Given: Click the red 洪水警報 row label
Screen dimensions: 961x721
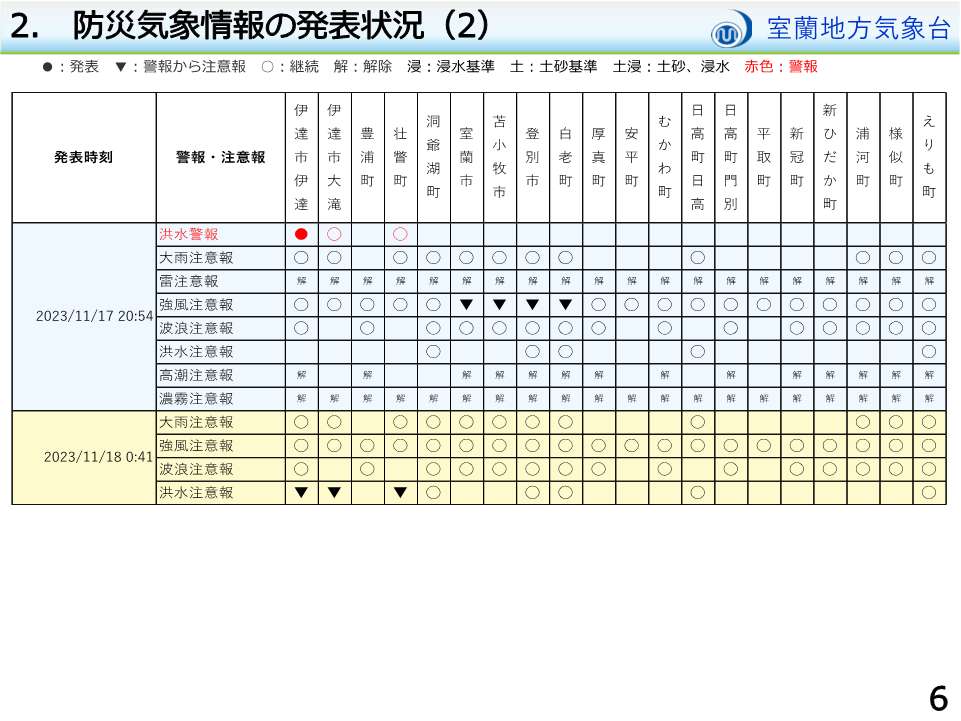Looking at the screenshot, I should coord(189,234).
